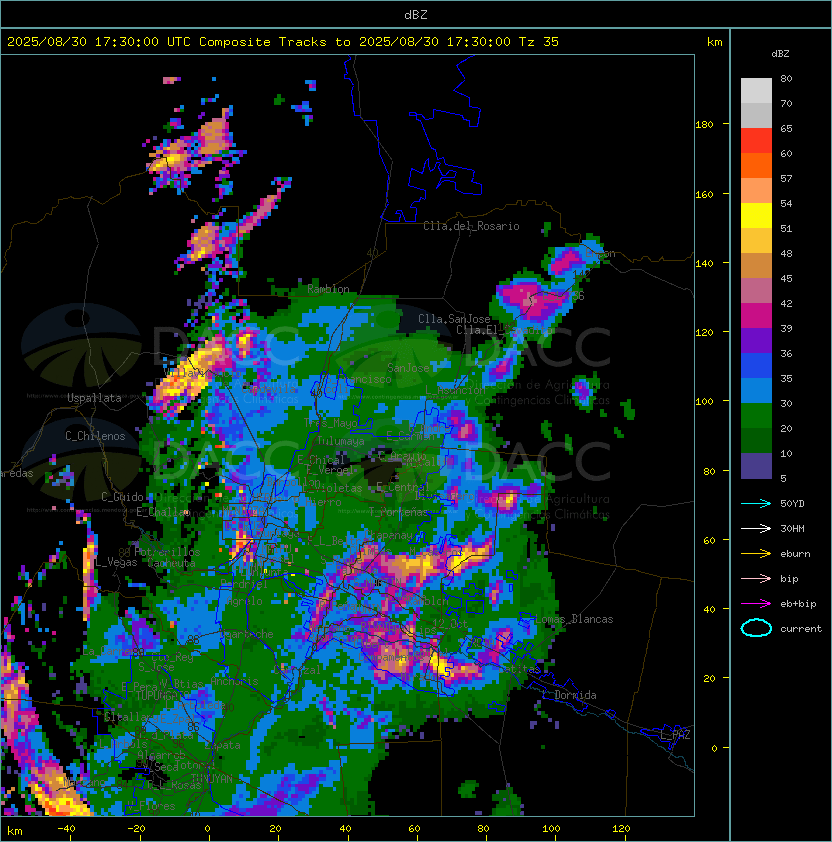
Task: Click the Clla.del_Rosario place label
Action: pos(471,226)
